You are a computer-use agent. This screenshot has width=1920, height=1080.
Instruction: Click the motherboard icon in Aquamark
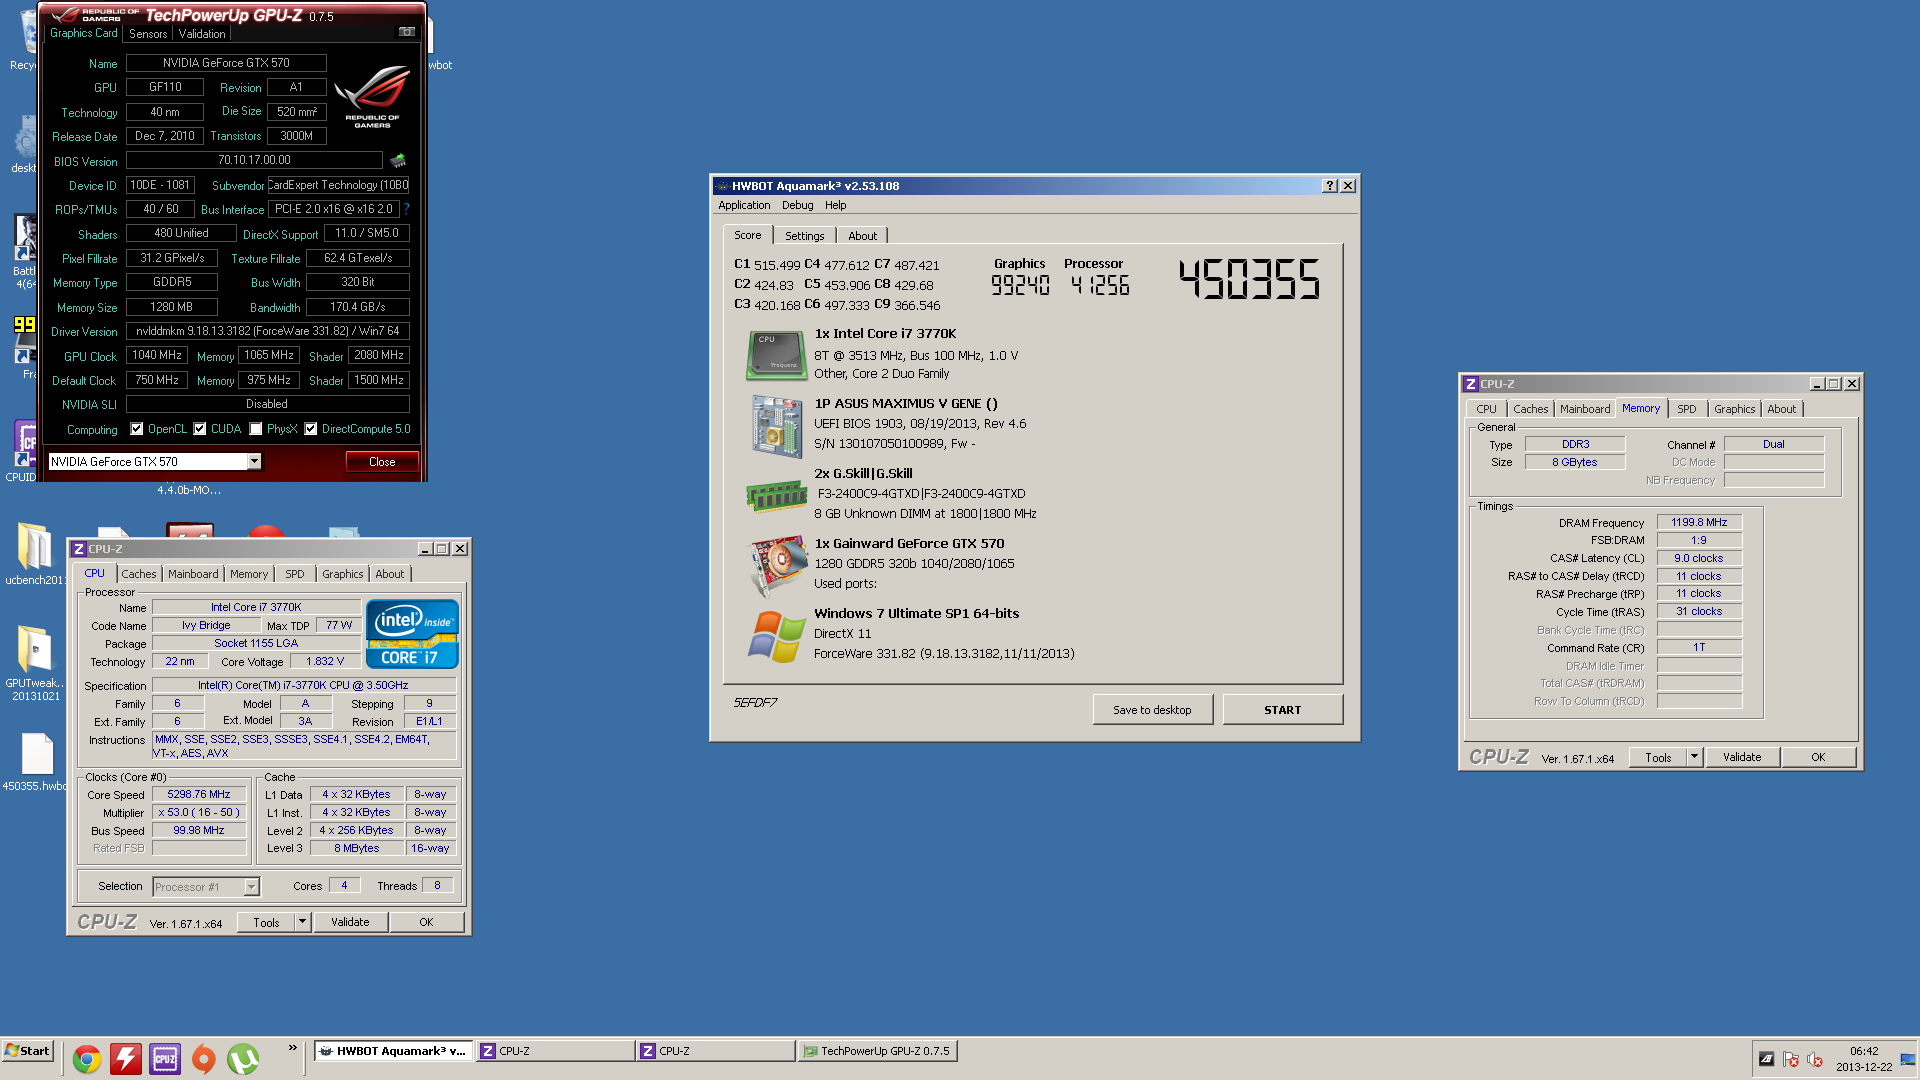point(777,426)
